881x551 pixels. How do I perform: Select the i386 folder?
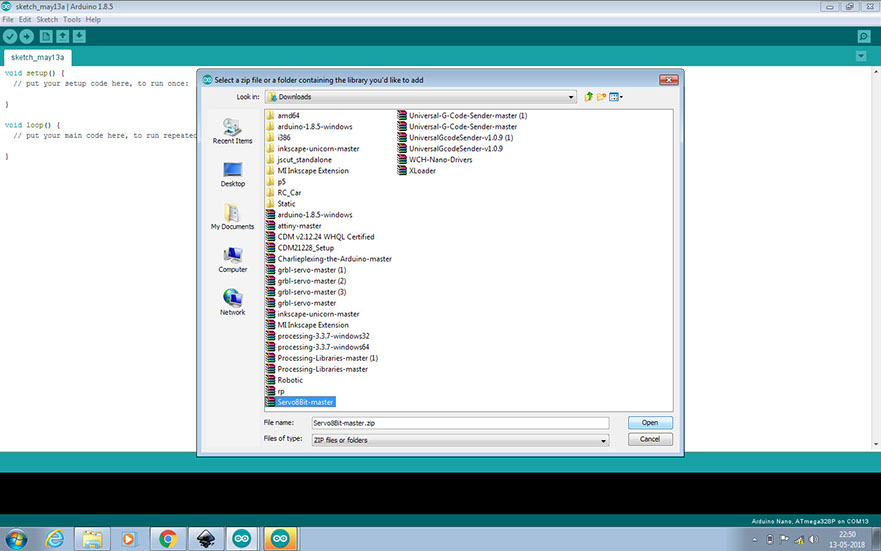pyautogui.click(x=278, y=138)
